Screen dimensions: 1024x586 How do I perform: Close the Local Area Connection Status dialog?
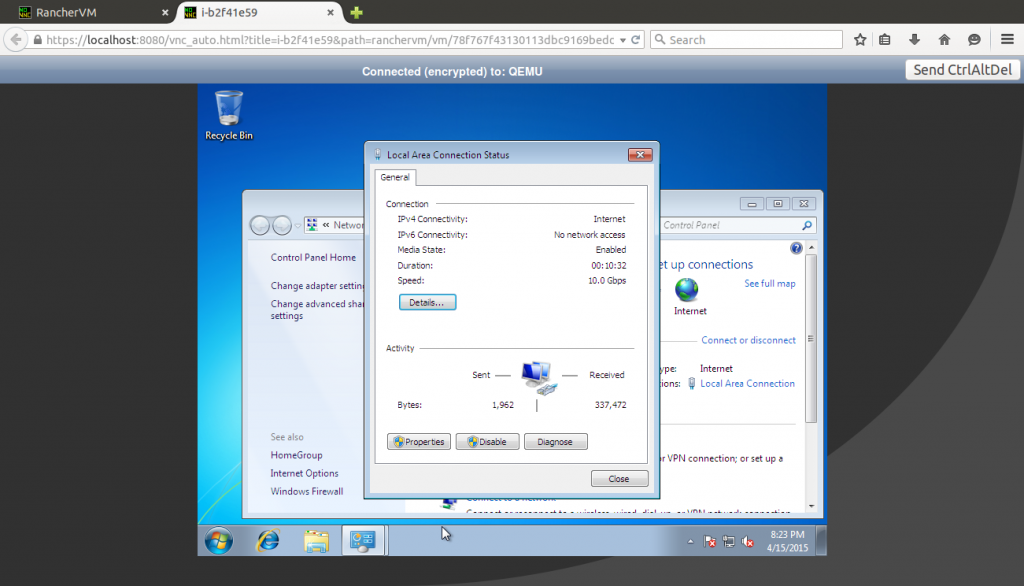point(640,155)
